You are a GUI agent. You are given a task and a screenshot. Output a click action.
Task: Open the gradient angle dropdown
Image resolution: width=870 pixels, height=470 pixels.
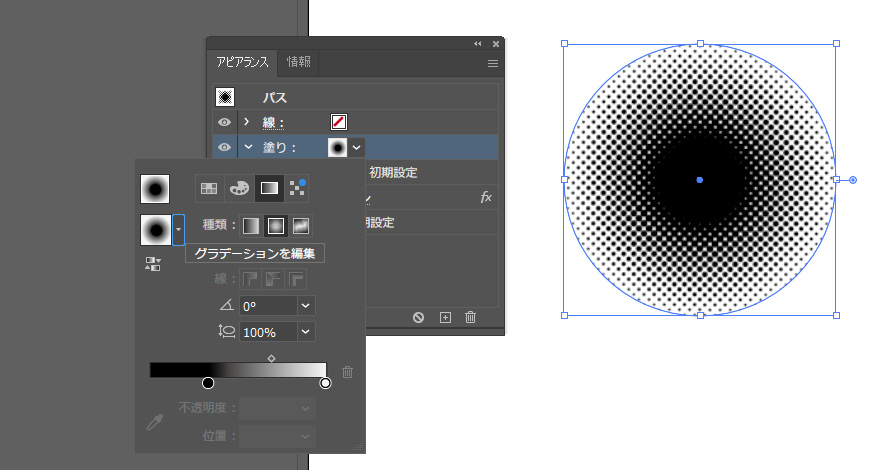[305, 306]
